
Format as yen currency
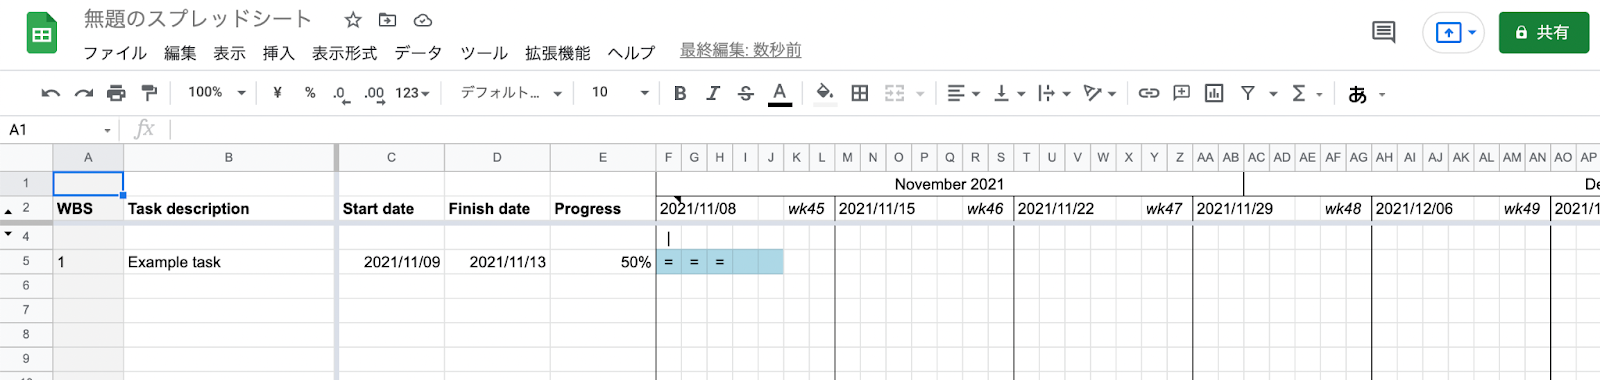click(x=277, y=93)
